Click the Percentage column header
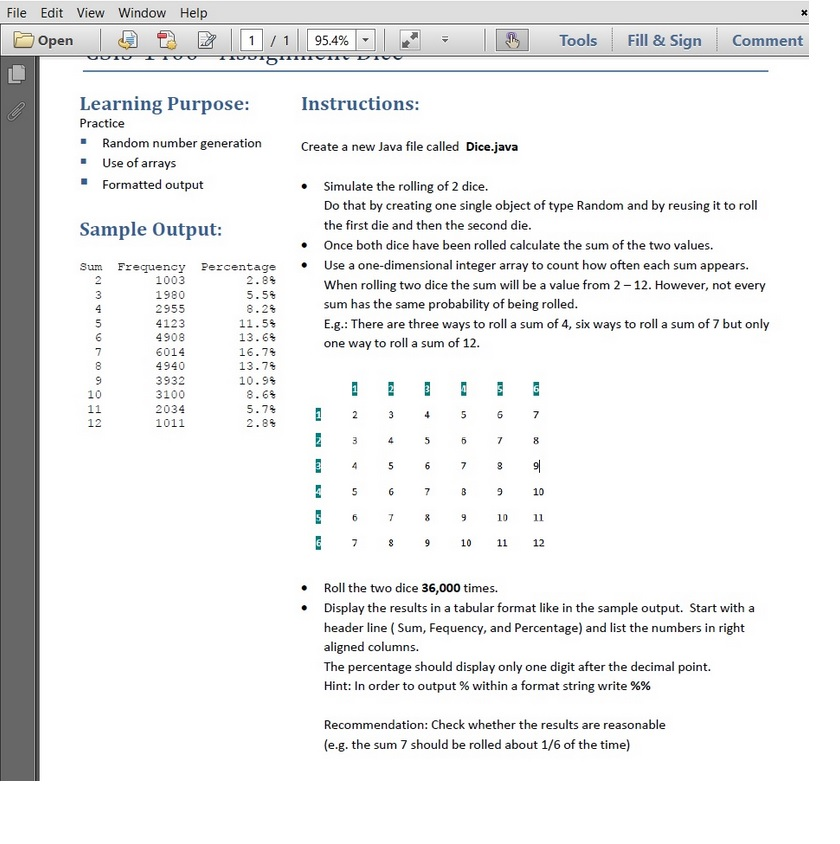This screenshot has height=844, width=840. [238, 267]
